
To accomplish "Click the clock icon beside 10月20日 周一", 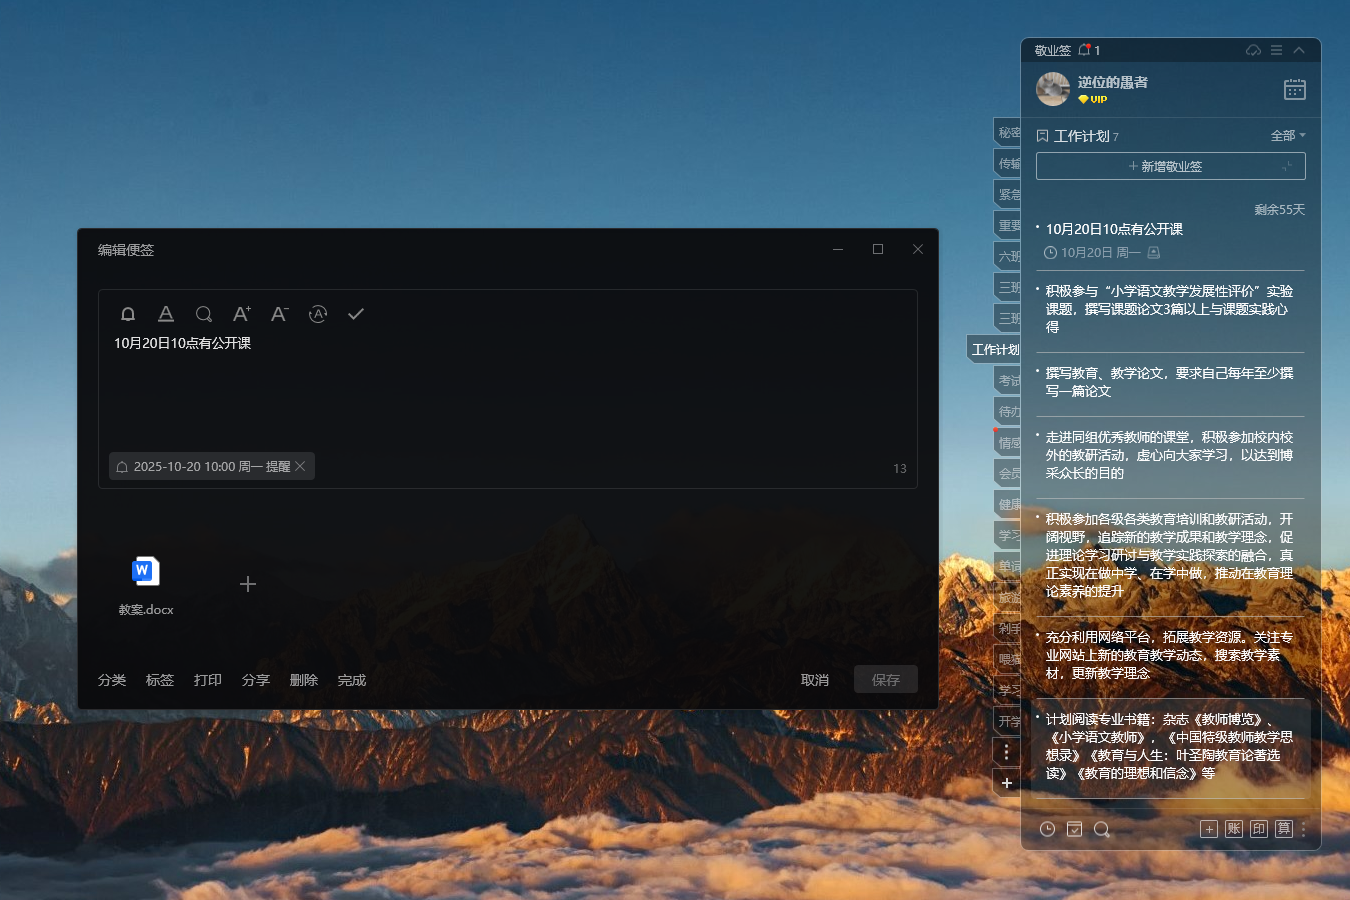I will tap(1050, 253).
